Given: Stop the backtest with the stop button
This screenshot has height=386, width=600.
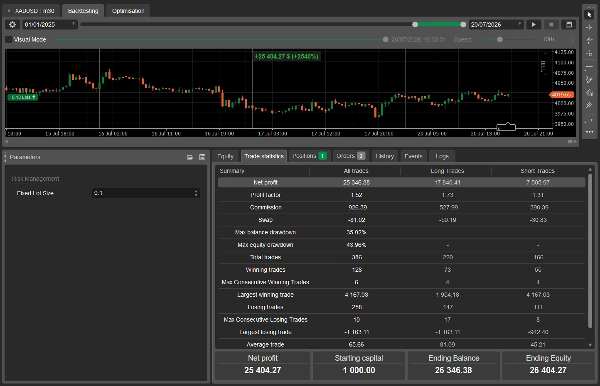Looking at the screenshot, I should pyautogui.click(x=551, y=24).
